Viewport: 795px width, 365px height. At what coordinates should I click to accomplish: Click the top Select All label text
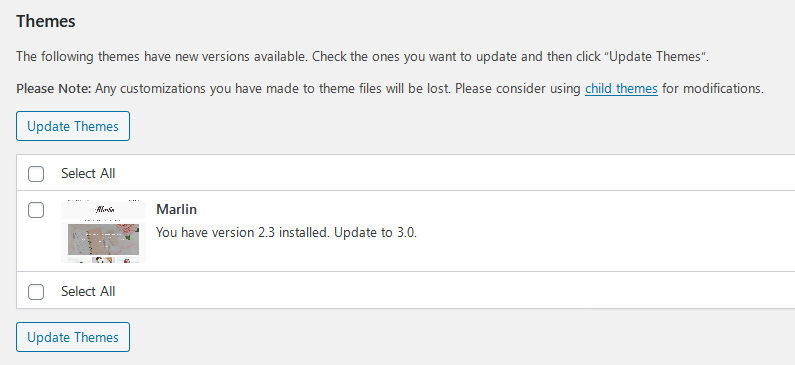click(88, 173)
